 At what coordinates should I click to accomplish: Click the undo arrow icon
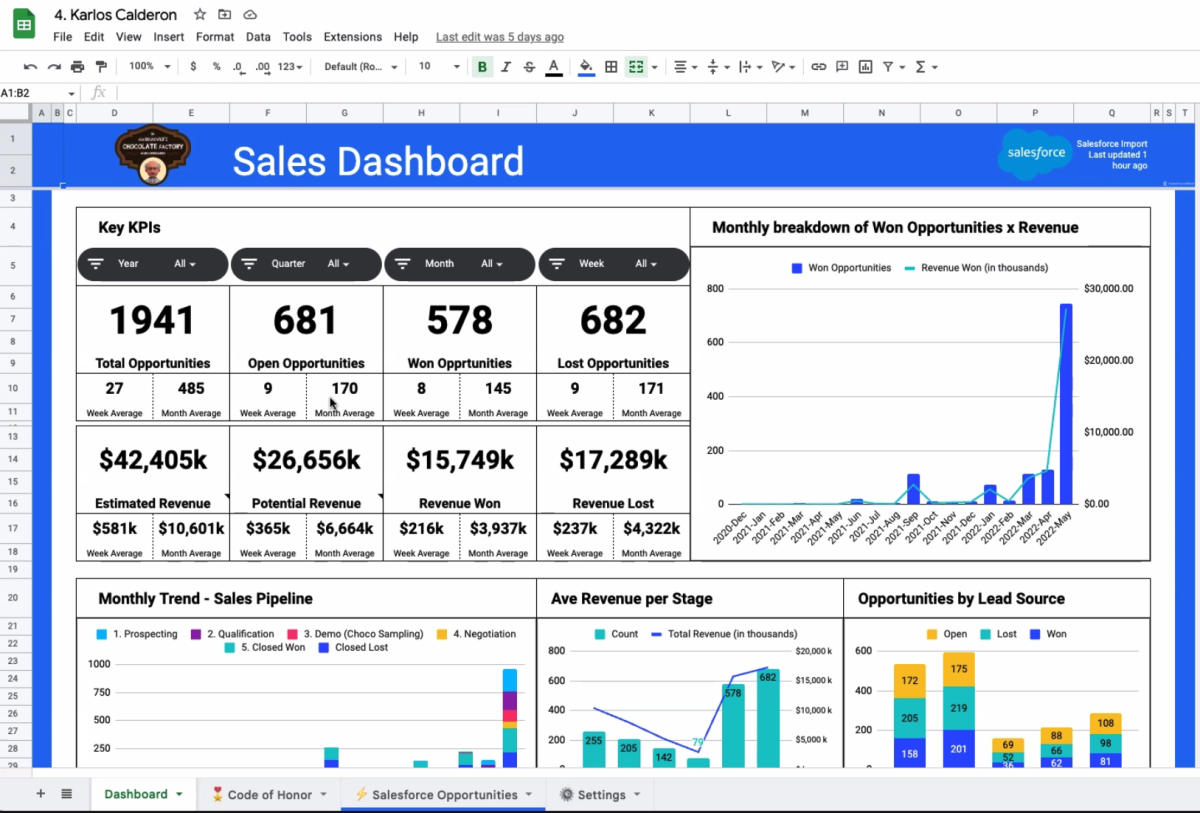(30, 67)
